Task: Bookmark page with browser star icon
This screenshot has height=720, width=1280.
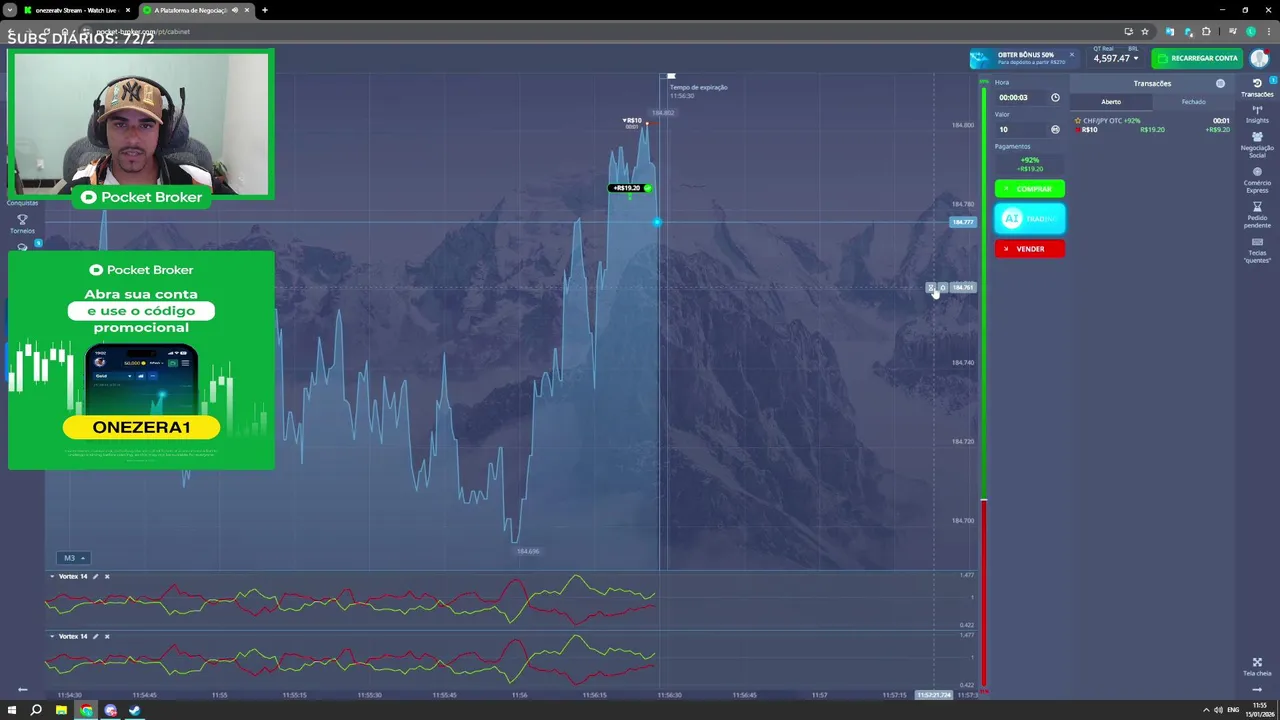Action: (x=1145, y=31)
